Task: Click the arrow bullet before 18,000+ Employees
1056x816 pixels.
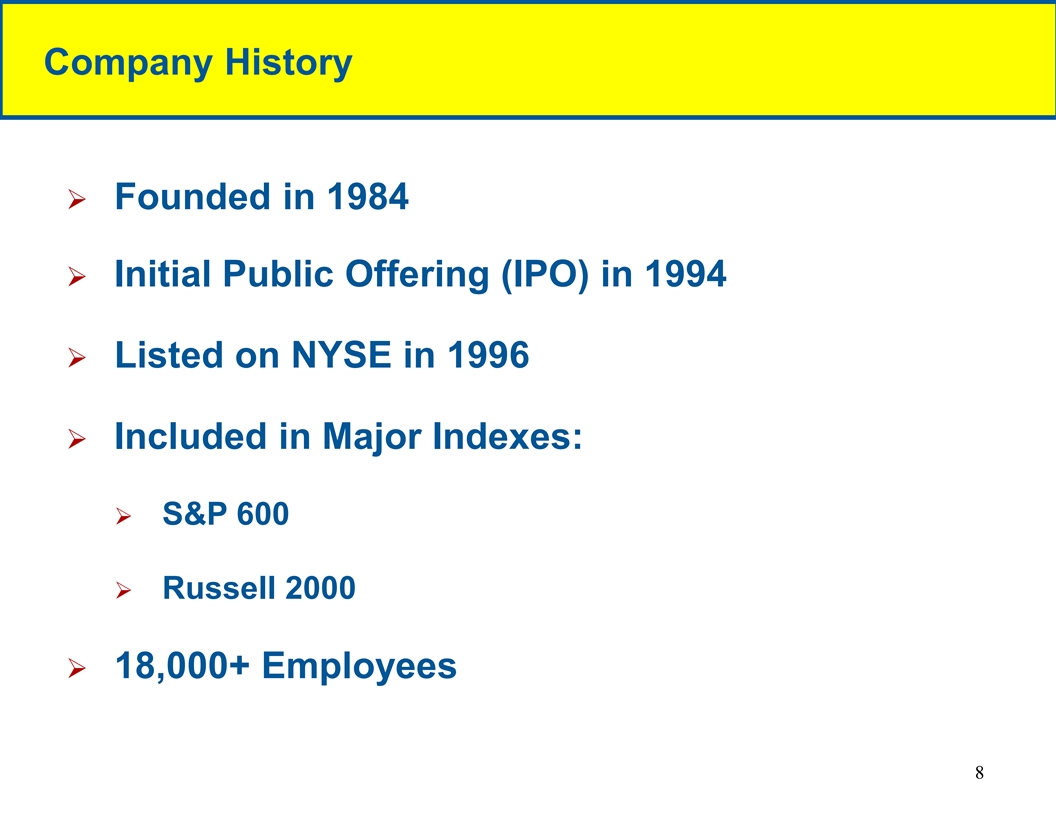Action: point(73,668)
